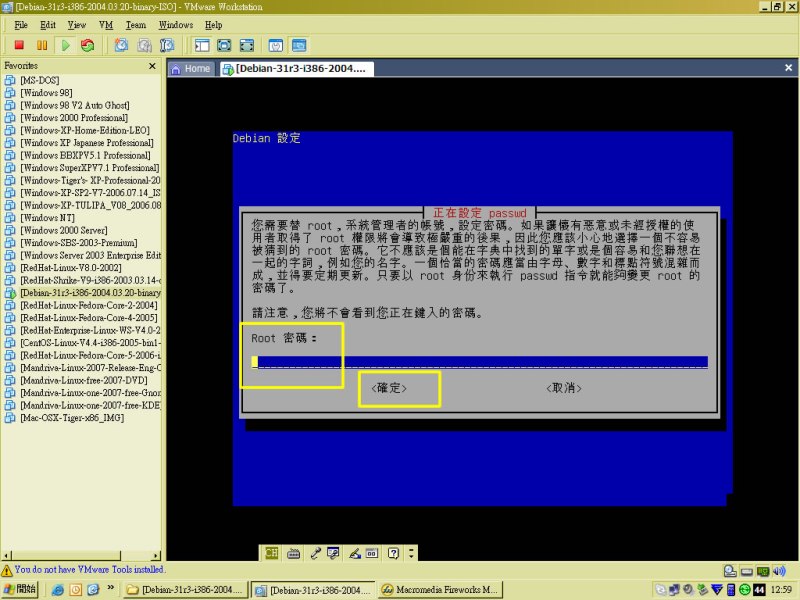Open the Windows menu
This screenshot has height=600, width=800.
click(x=176, y=25)
